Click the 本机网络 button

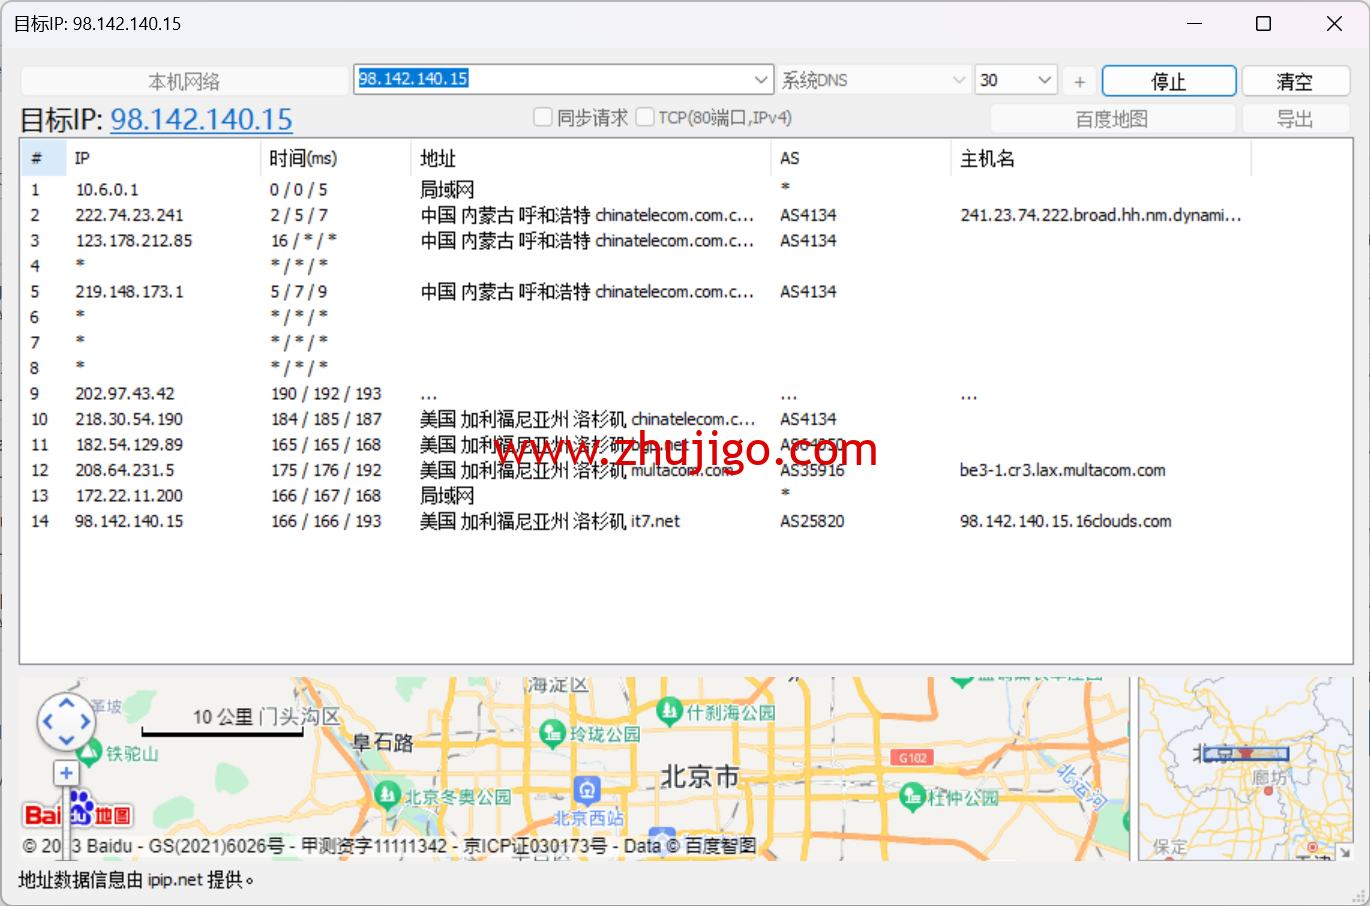(184, 81)
